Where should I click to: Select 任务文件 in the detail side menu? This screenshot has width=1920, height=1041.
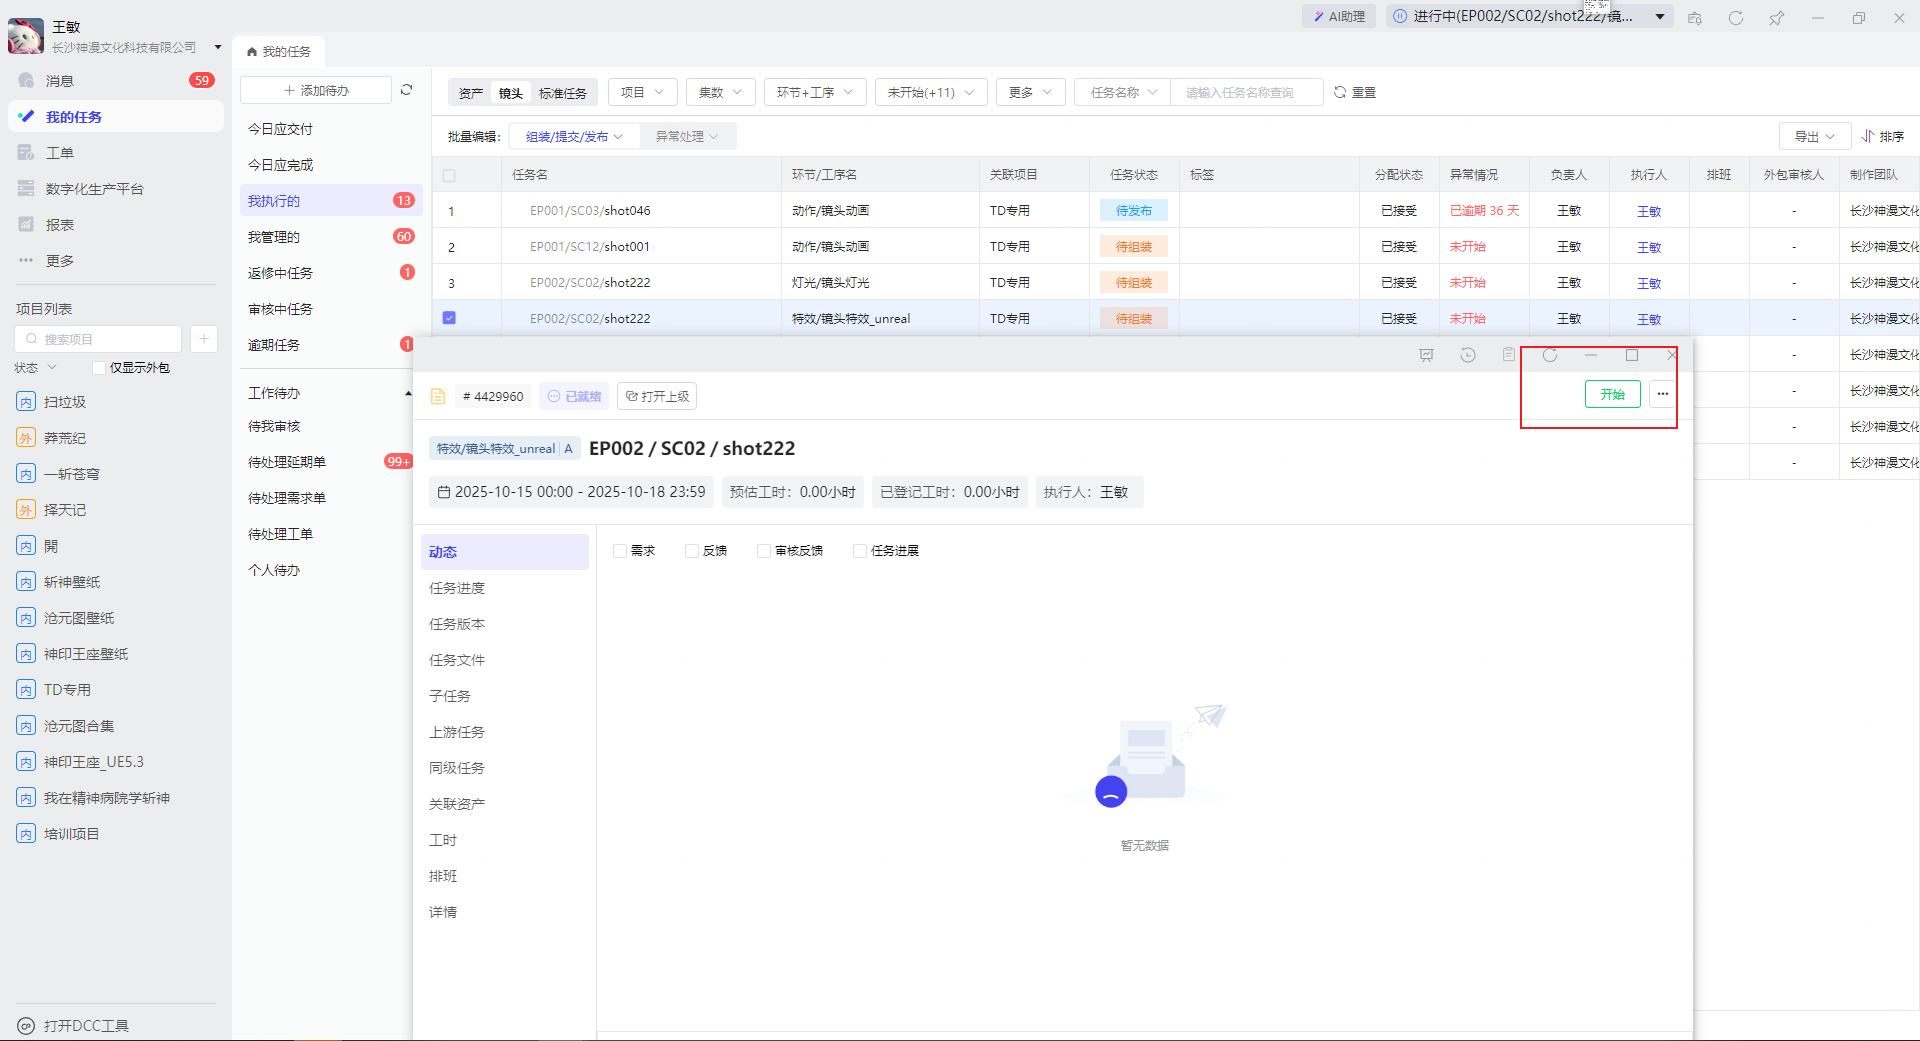[457, 660]
